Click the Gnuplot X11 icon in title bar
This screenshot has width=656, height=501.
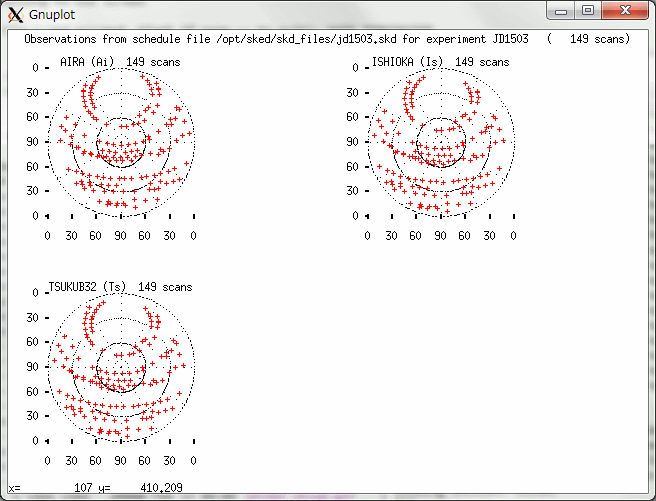pyautogui.click(x=15, y=15)
